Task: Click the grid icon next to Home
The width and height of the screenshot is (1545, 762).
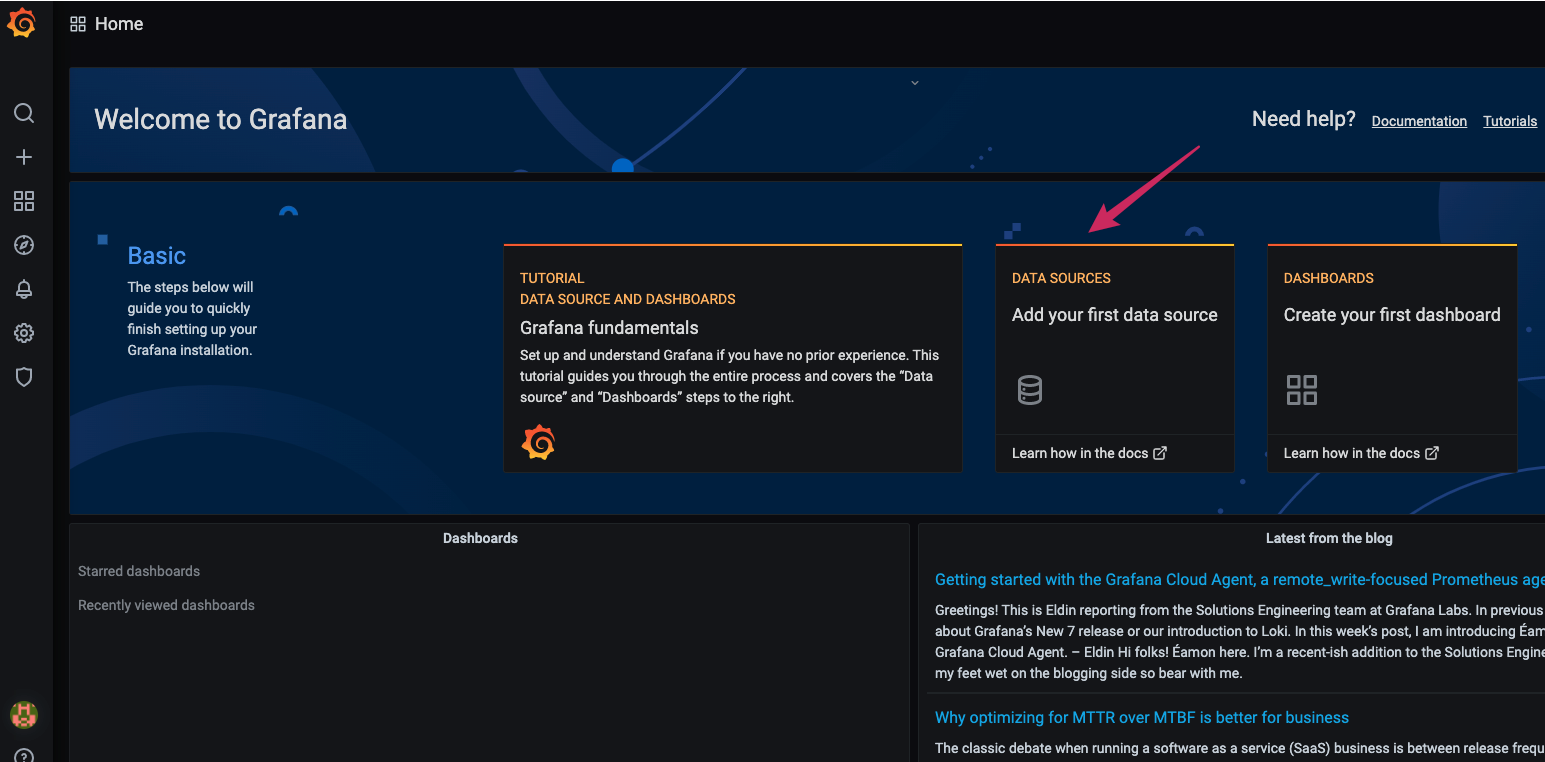Action: tap(78, 24)
